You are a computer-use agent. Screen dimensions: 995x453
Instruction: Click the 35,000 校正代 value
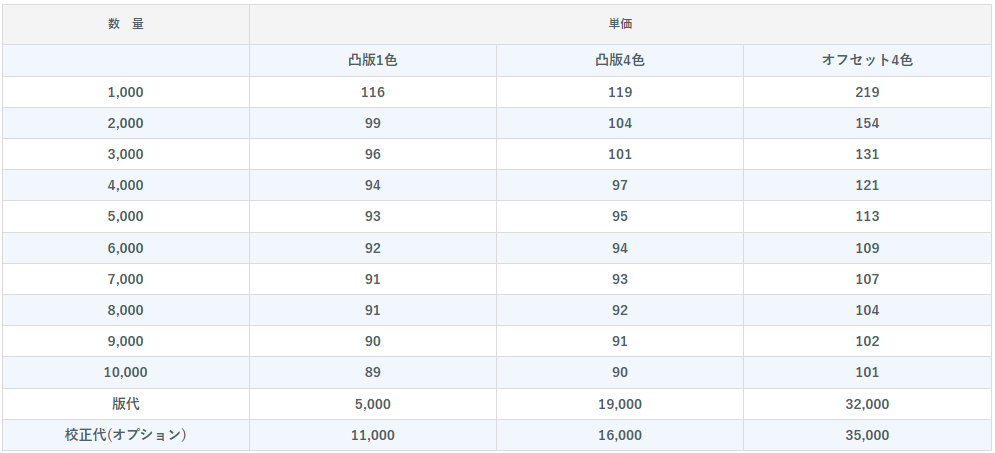(867, 435)
